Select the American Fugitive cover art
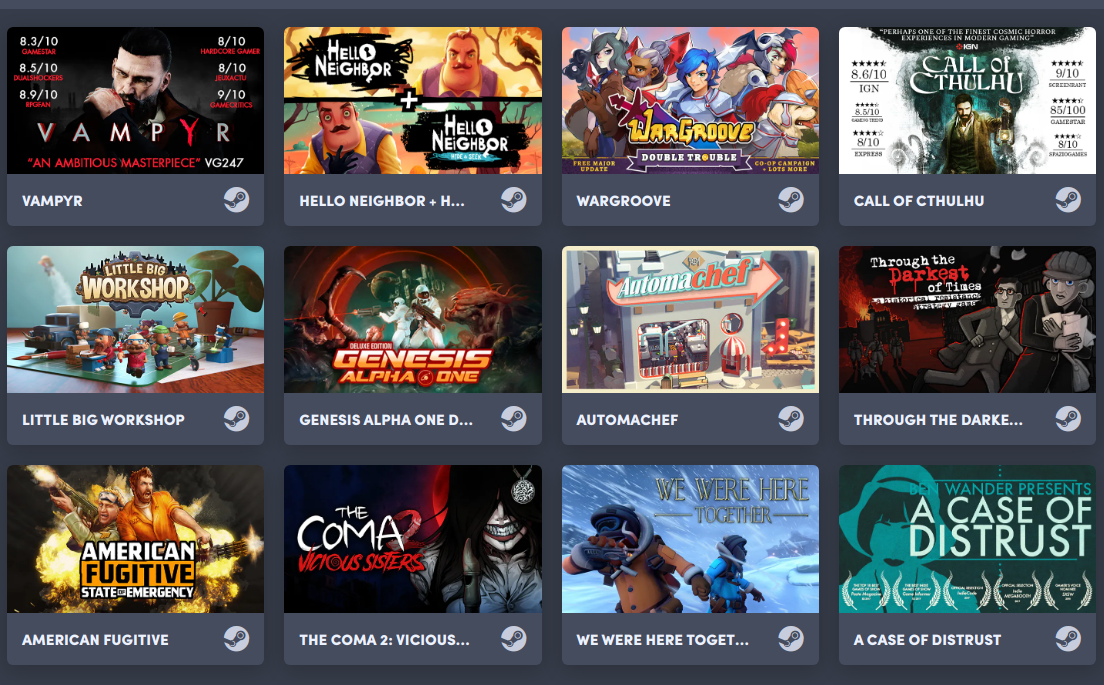 135,539
